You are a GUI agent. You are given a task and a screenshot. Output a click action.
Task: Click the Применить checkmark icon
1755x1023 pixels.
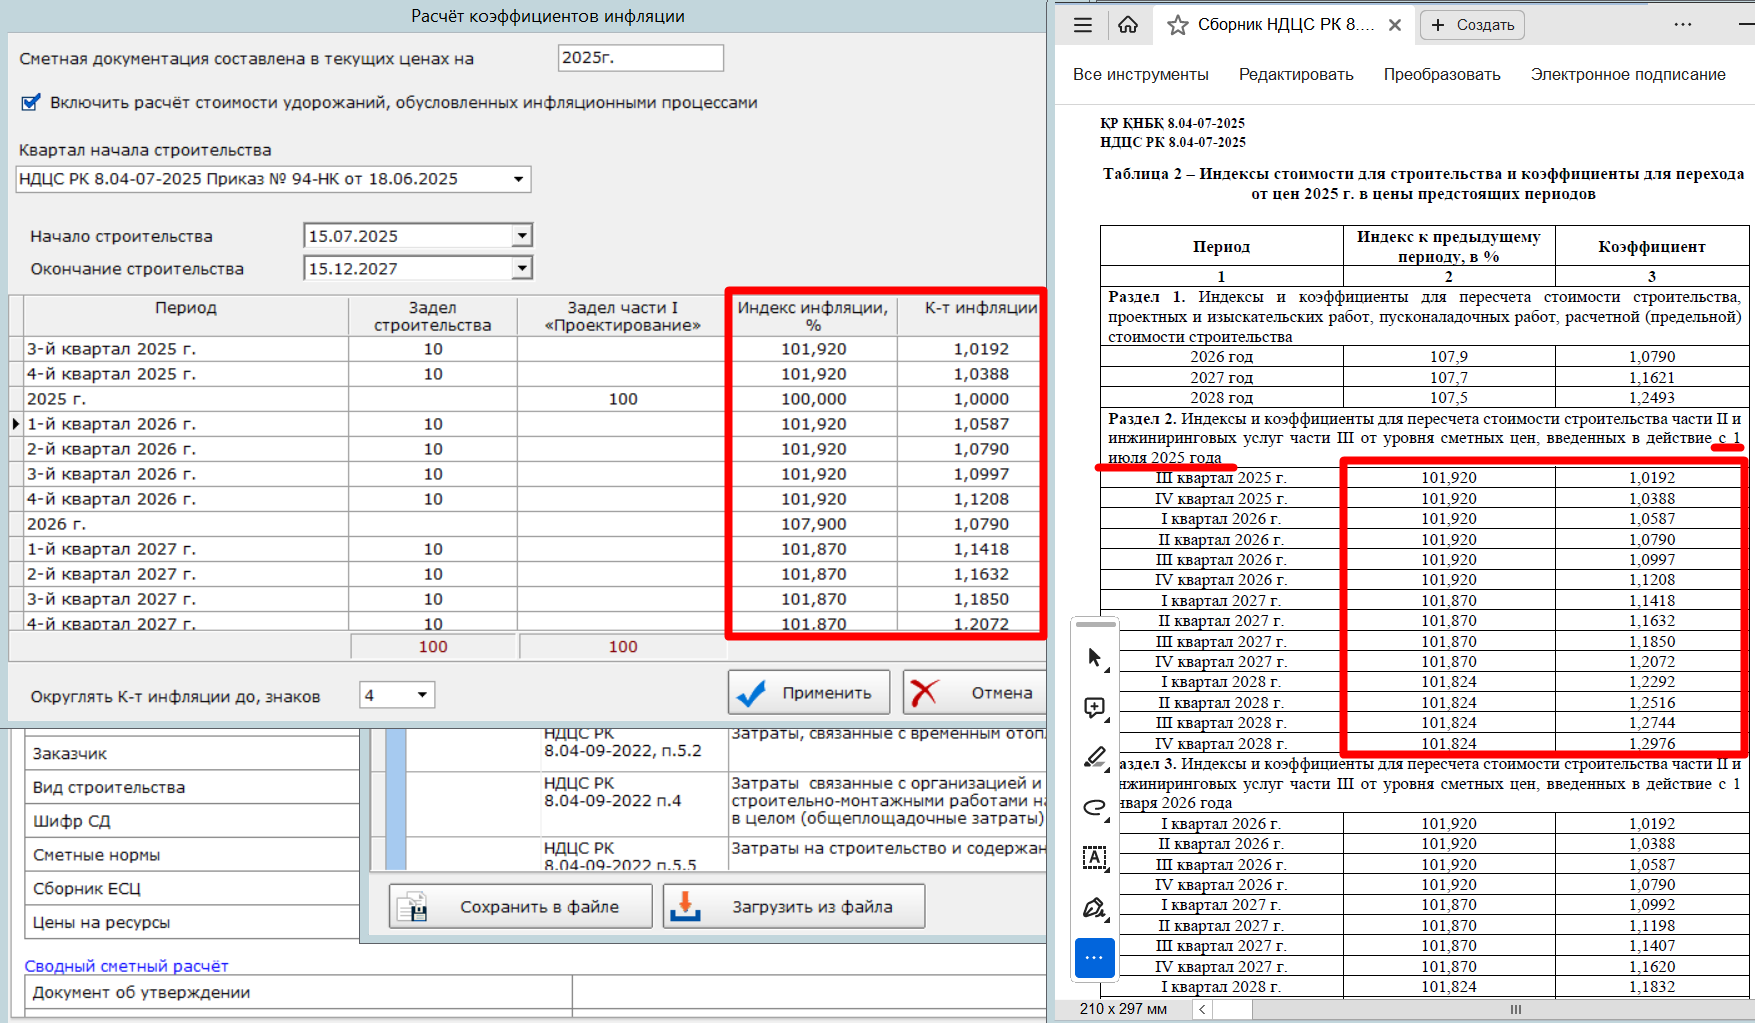[x=751, y=693]
